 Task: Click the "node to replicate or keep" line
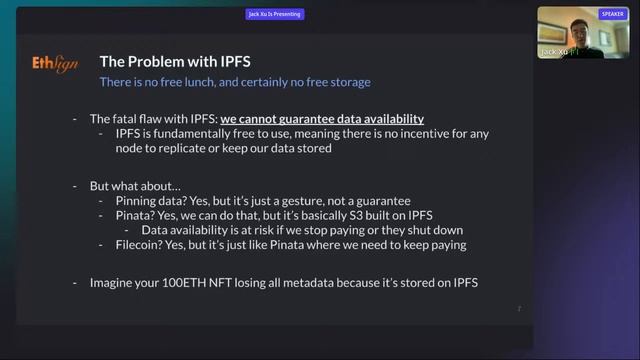point(223,148)
